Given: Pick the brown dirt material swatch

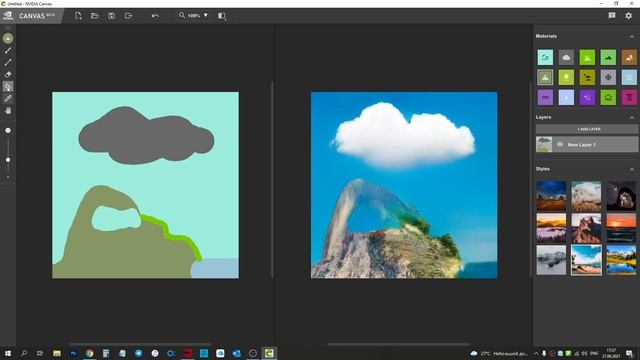Looking at the screenshot, I should (x=629, y=58).
